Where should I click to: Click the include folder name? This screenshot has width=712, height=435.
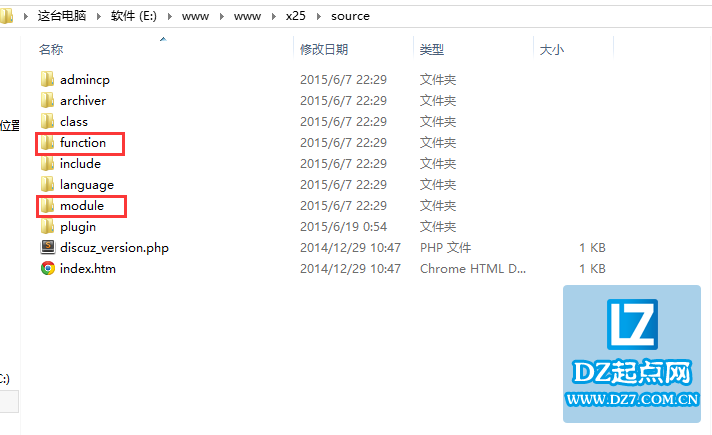click(80, 163)
